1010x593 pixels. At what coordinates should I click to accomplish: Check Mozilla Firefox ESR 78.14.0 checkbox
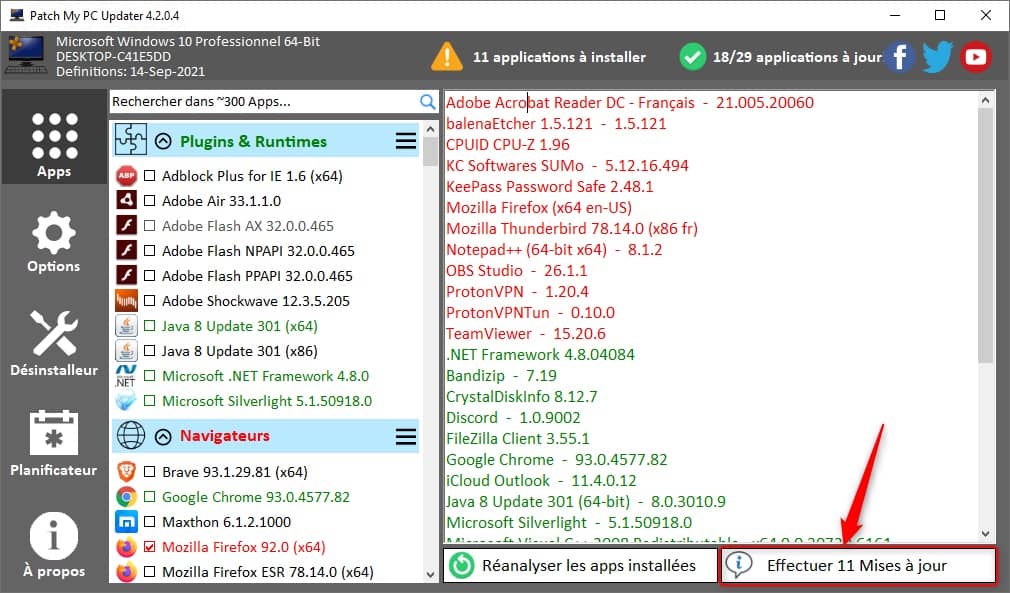tap(149, 572)
